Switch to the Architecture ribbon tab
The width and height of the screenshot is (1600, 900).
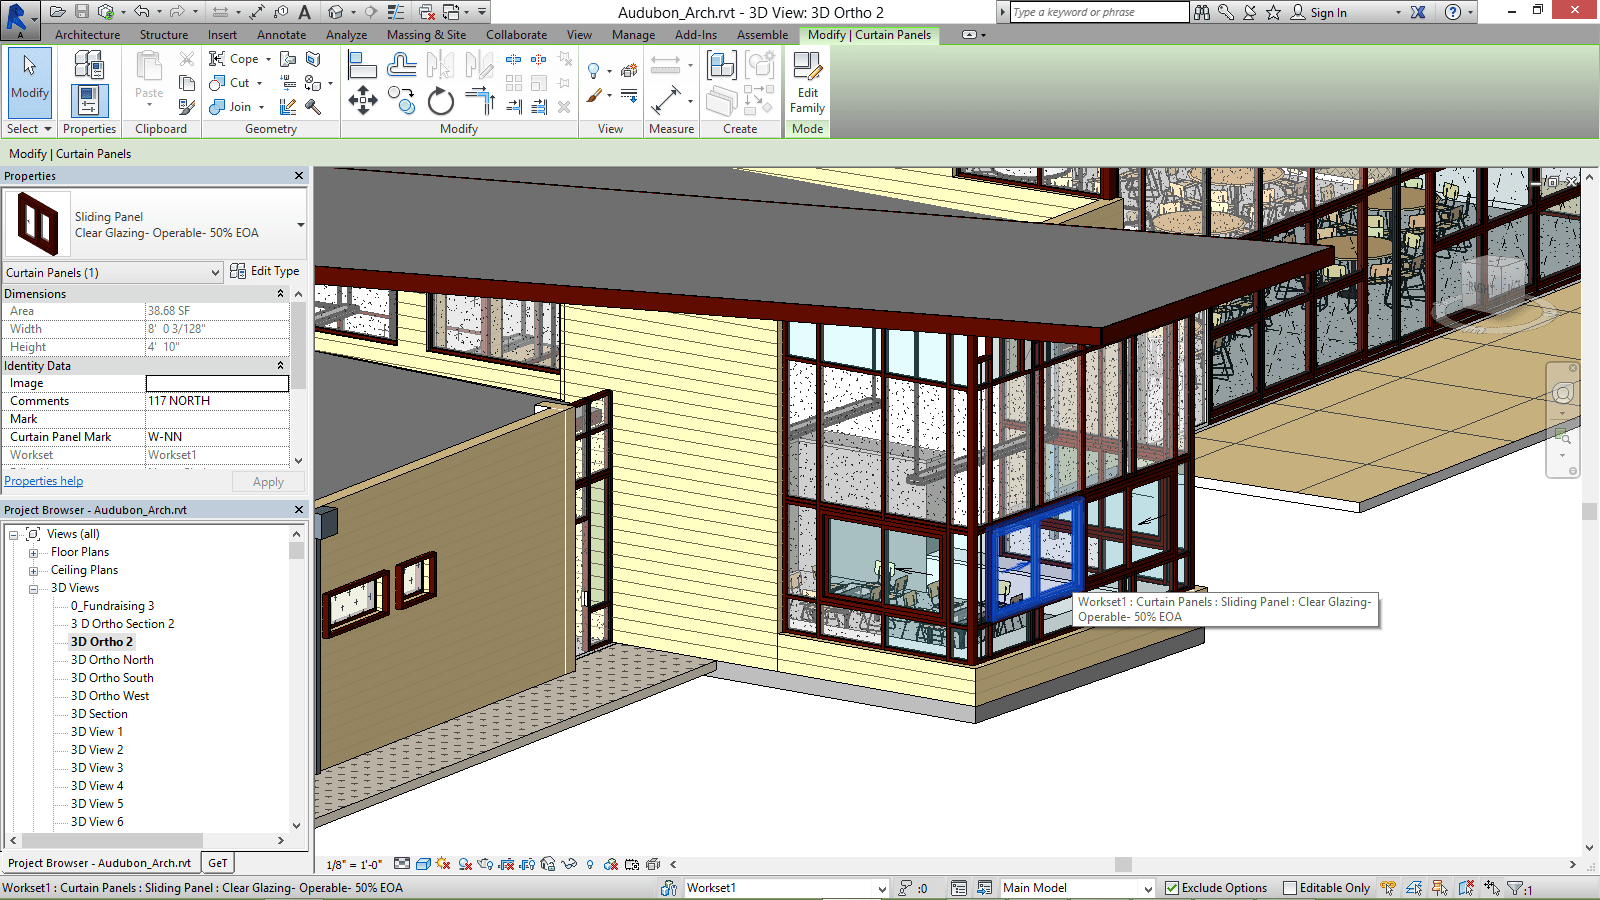click(x=87, y=34)
